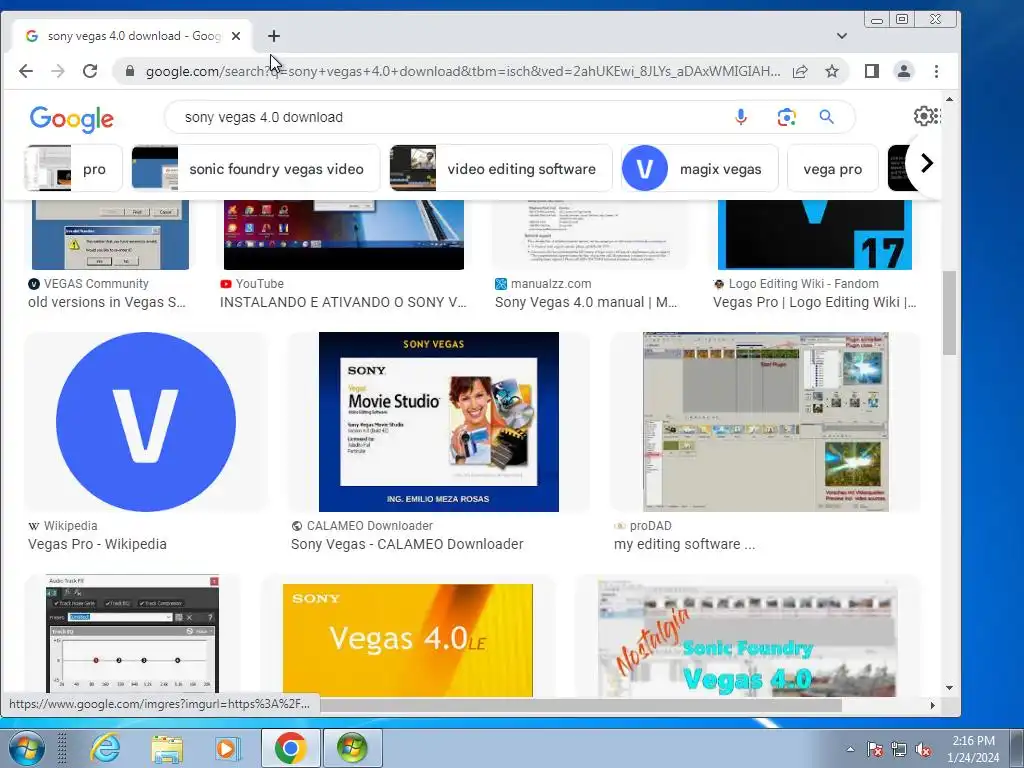
Task: Open 'Vegas Pro | Logo Editing Wiki' result
Action: [814, 302]
